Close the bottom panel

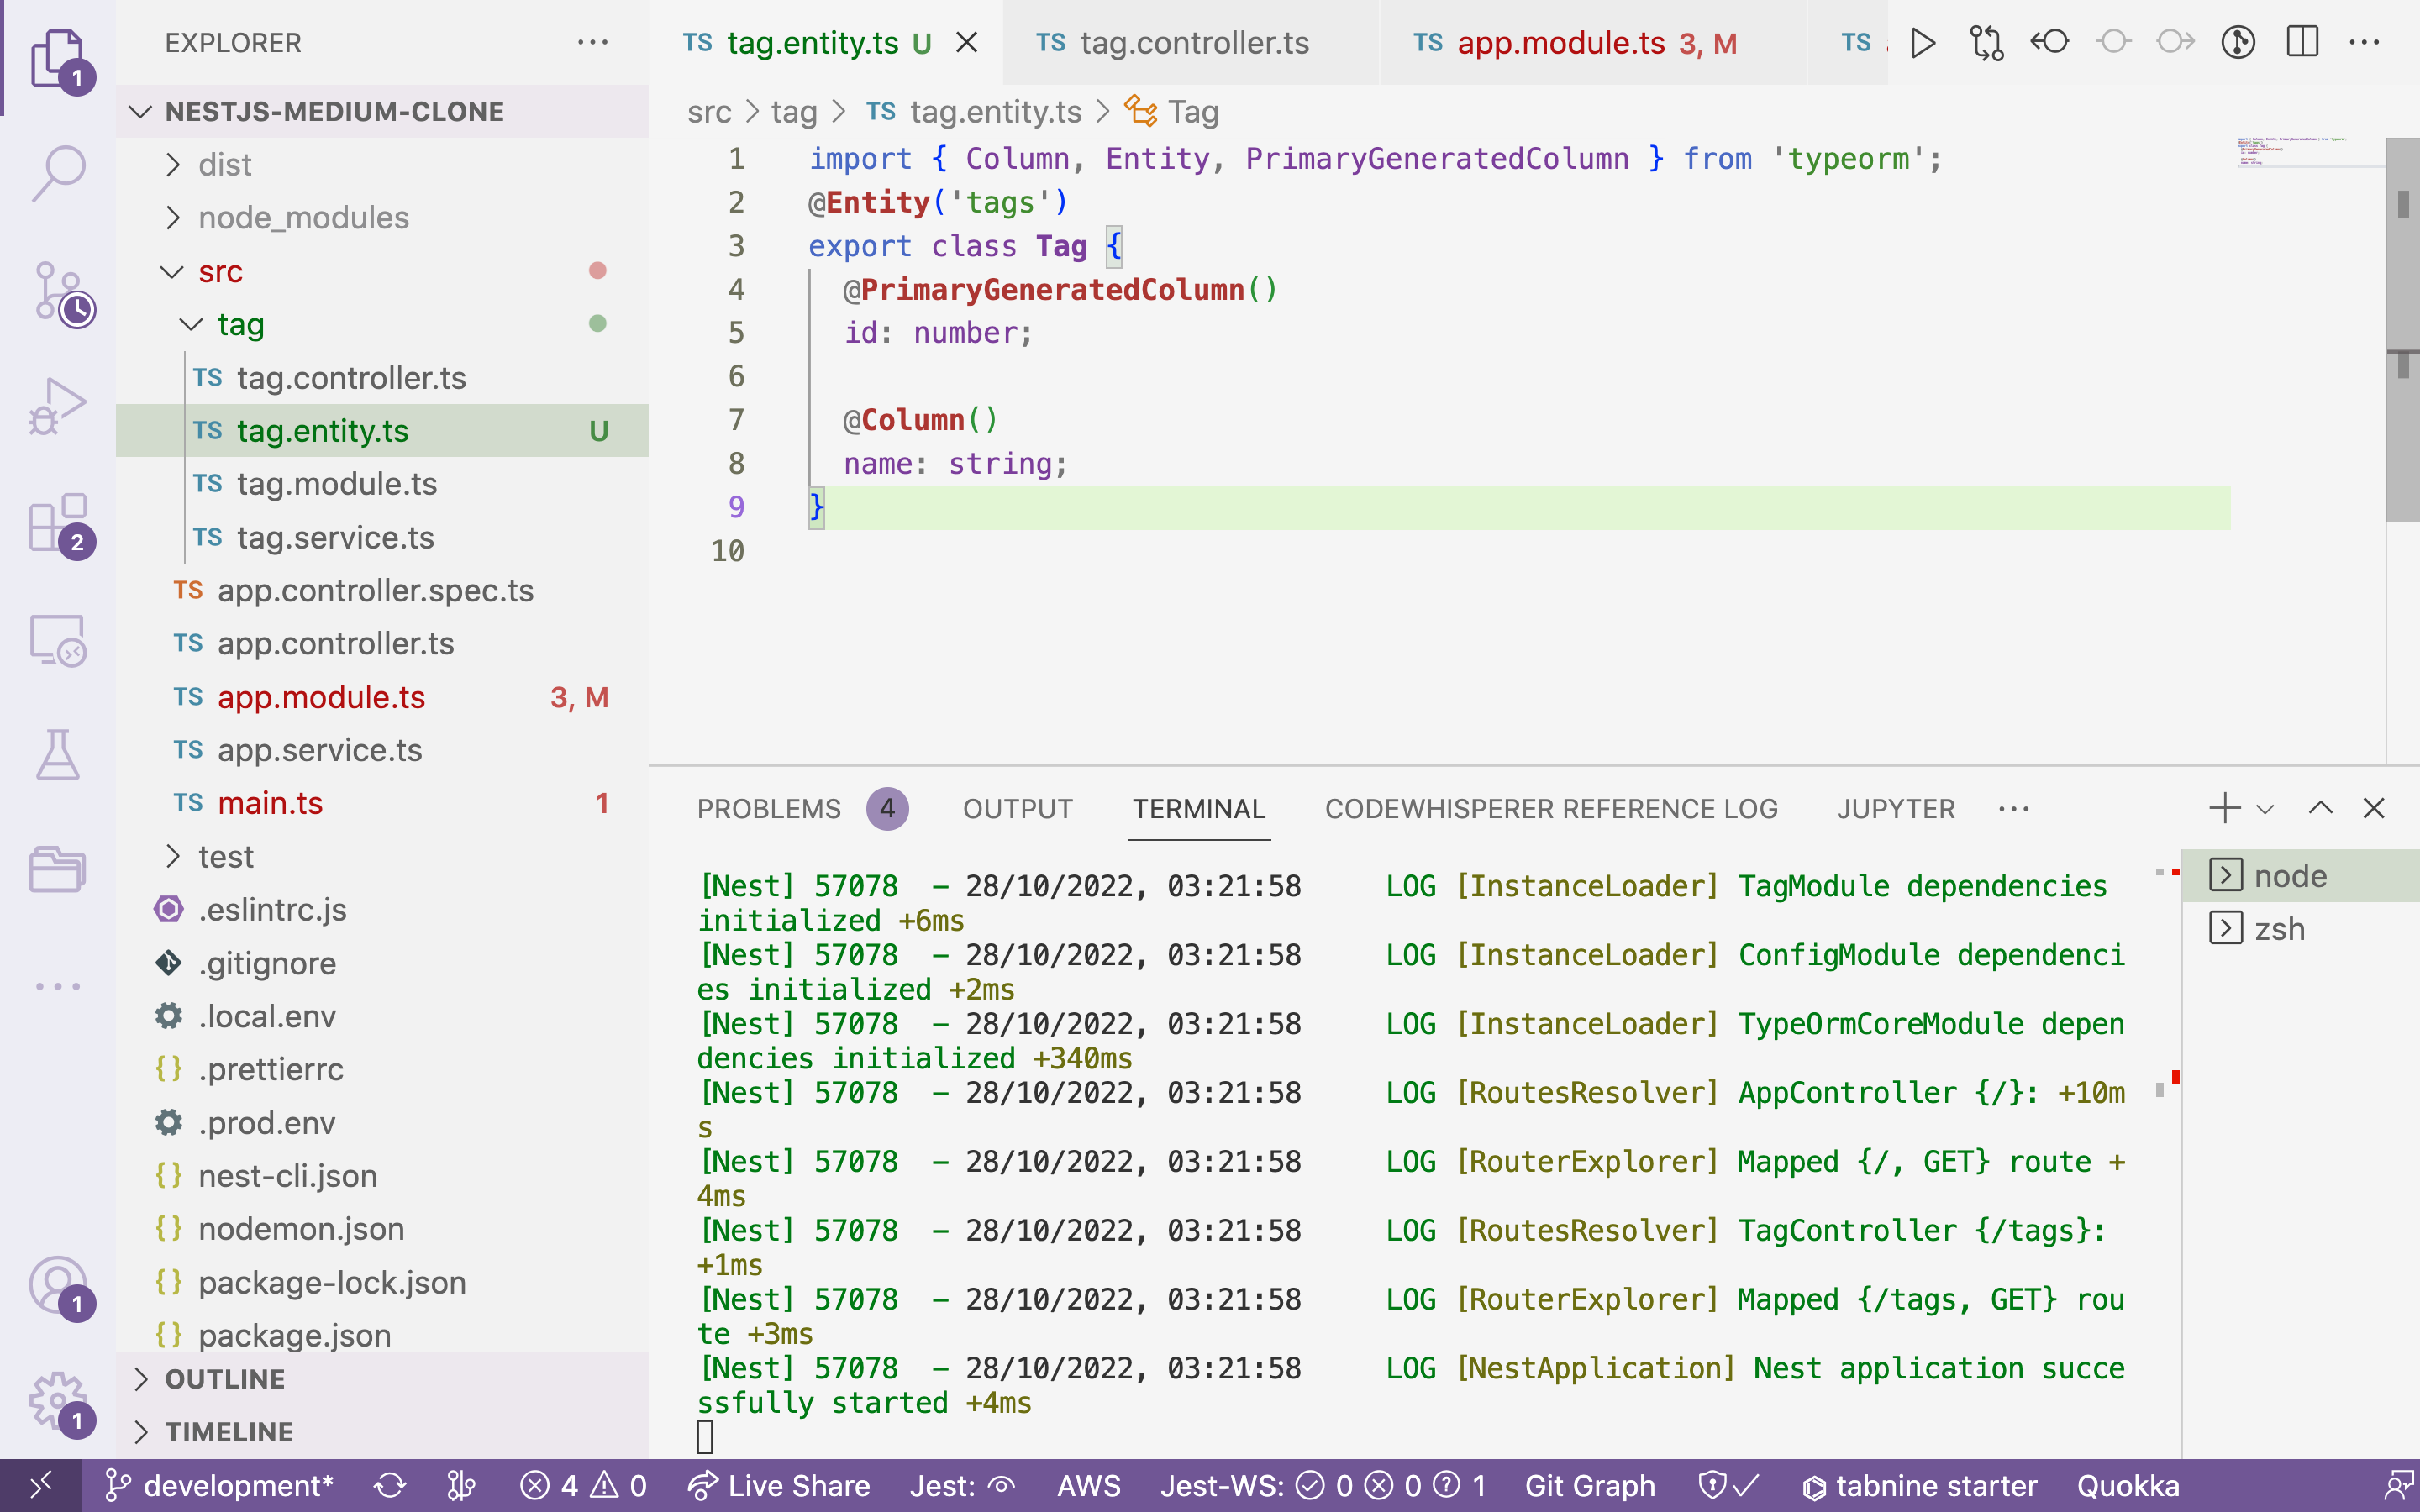pyautogui.click(x=2374, y=808)
